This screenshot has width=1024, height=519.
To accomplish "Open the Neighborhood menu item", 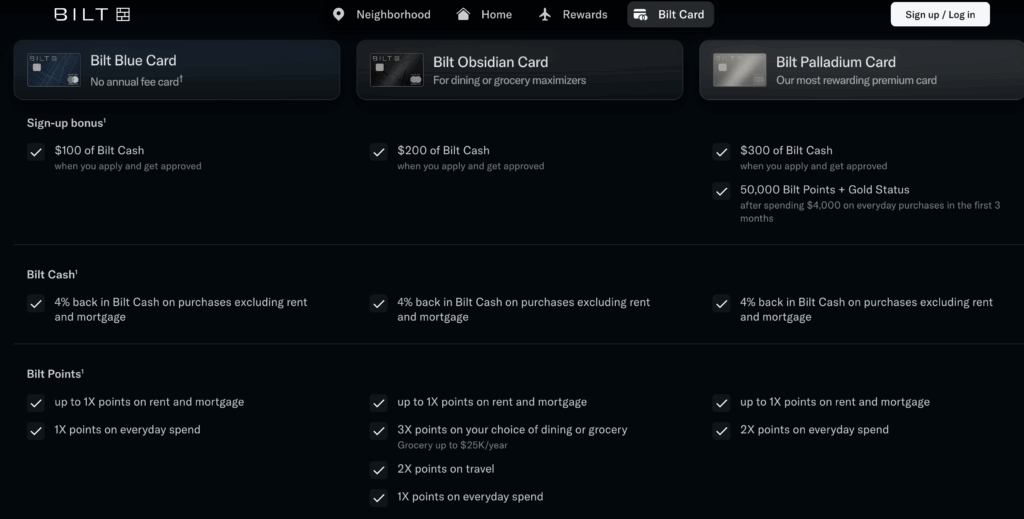I will [x=393, y=14].
